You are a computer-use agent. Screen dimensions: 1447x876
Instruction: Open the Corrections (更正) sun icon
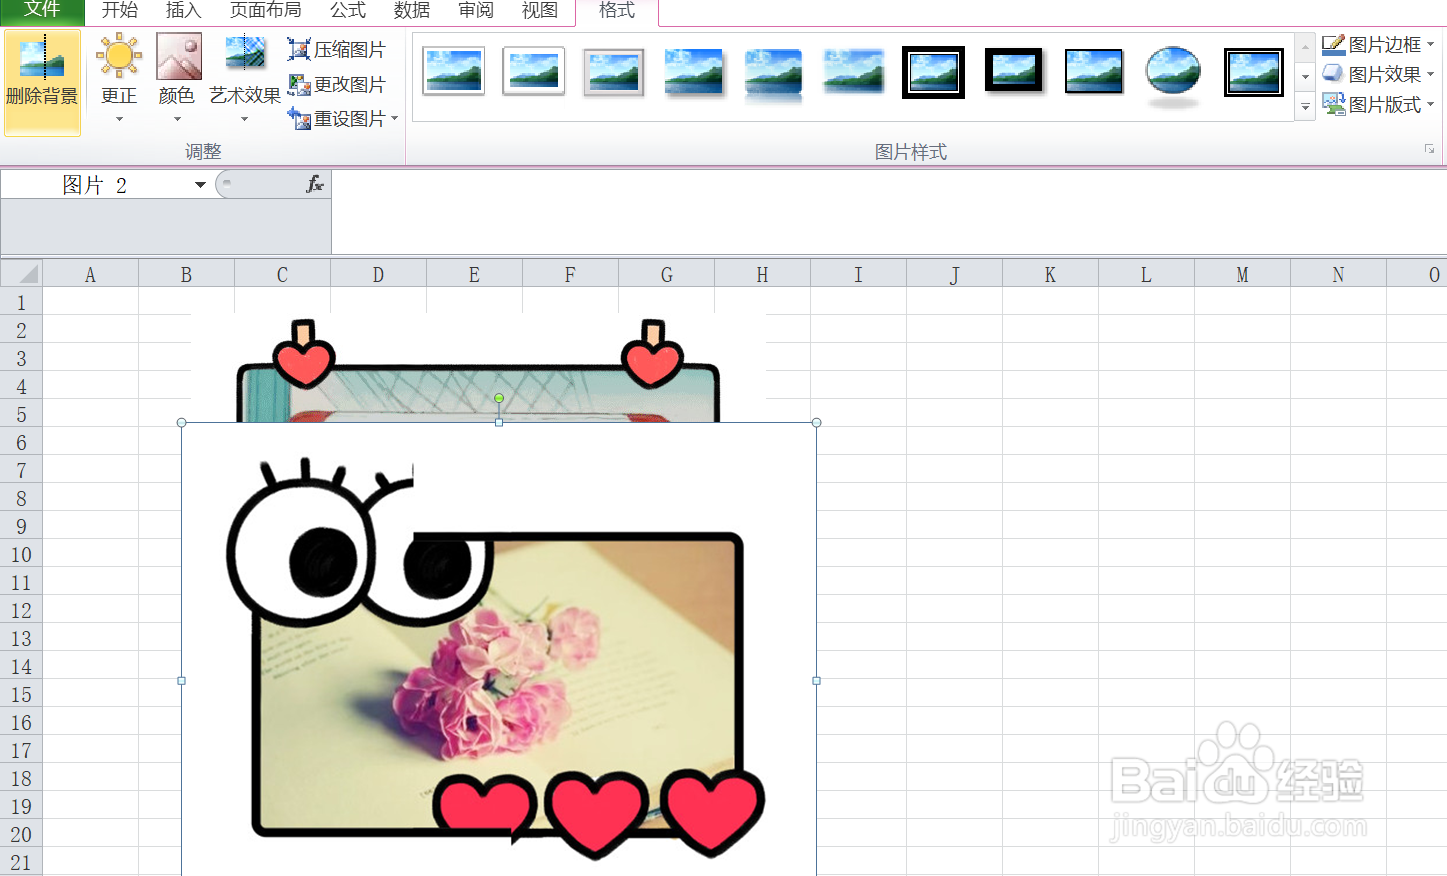click(119, 56)
